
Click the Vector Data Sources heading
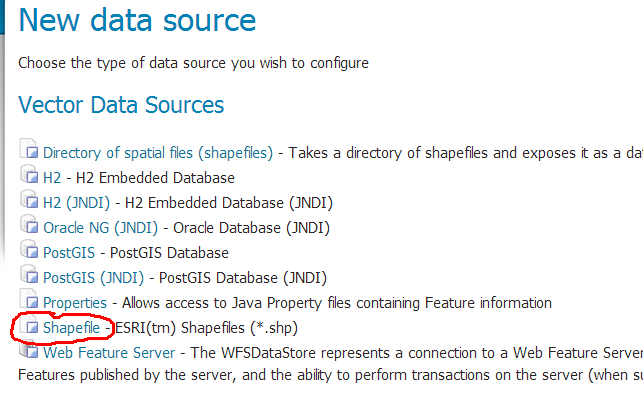[121, 105]
